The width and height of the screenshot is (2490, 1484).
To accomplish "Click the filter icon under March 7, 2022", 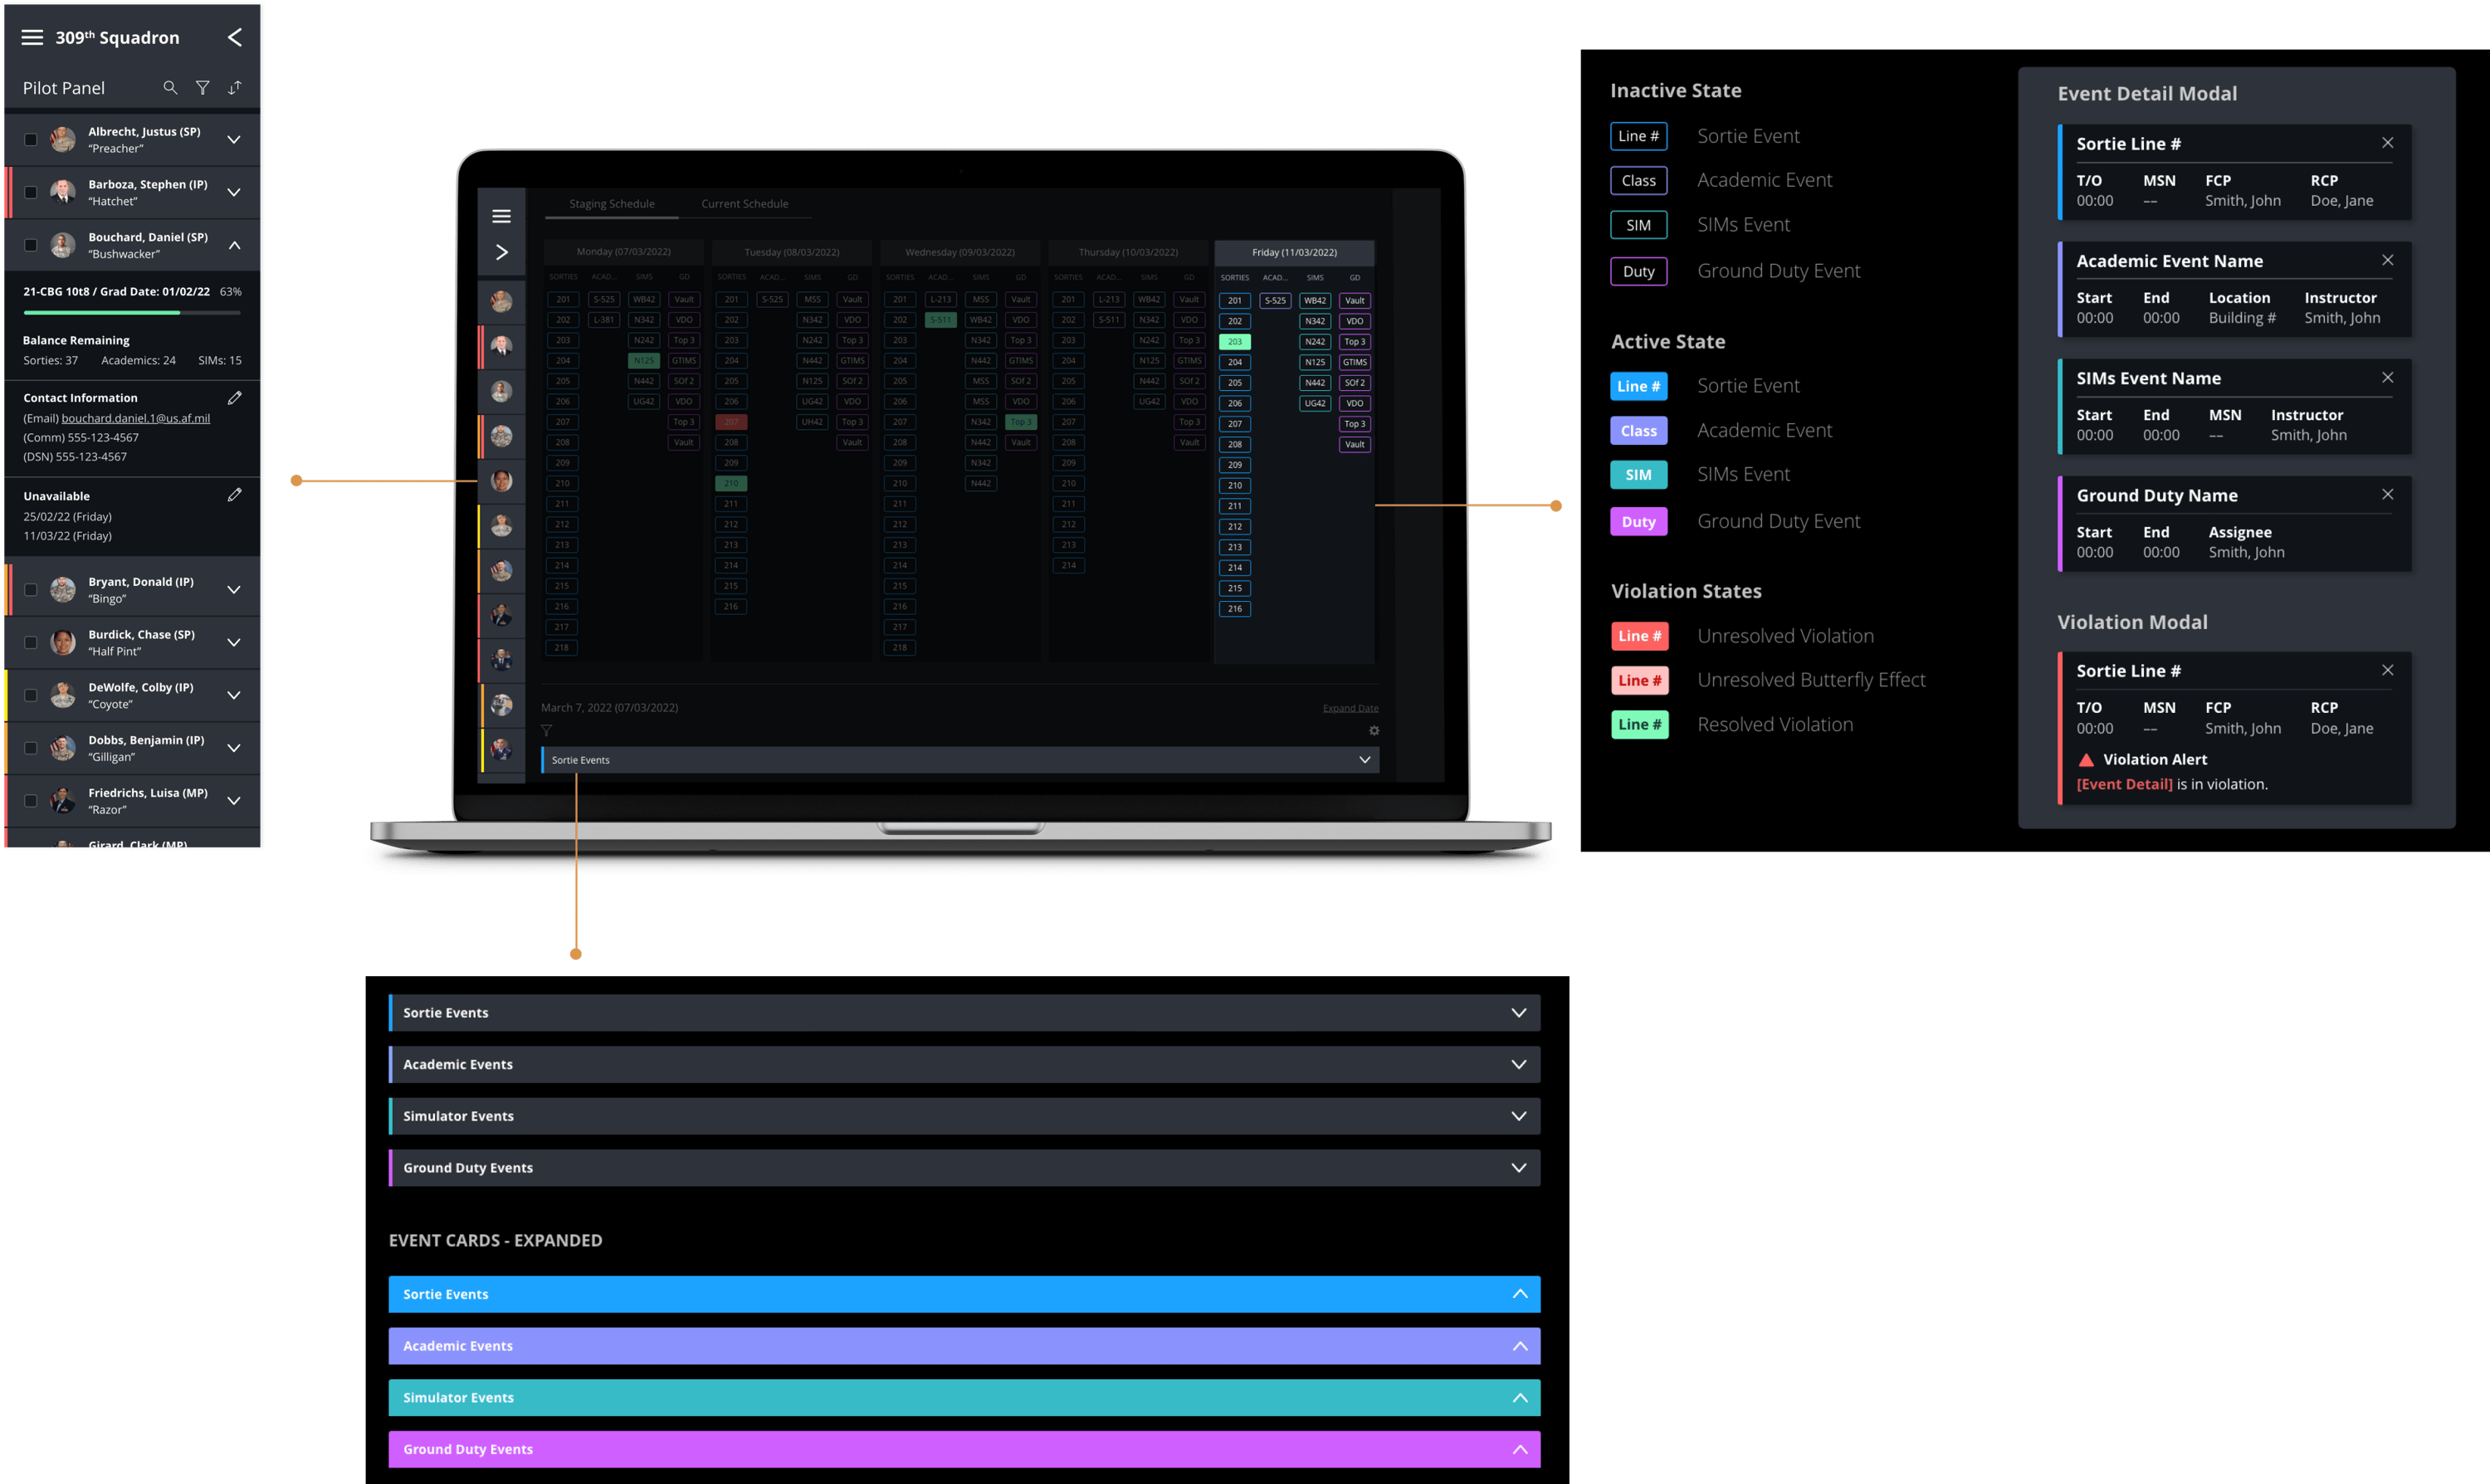I will (x=547, y=730).
